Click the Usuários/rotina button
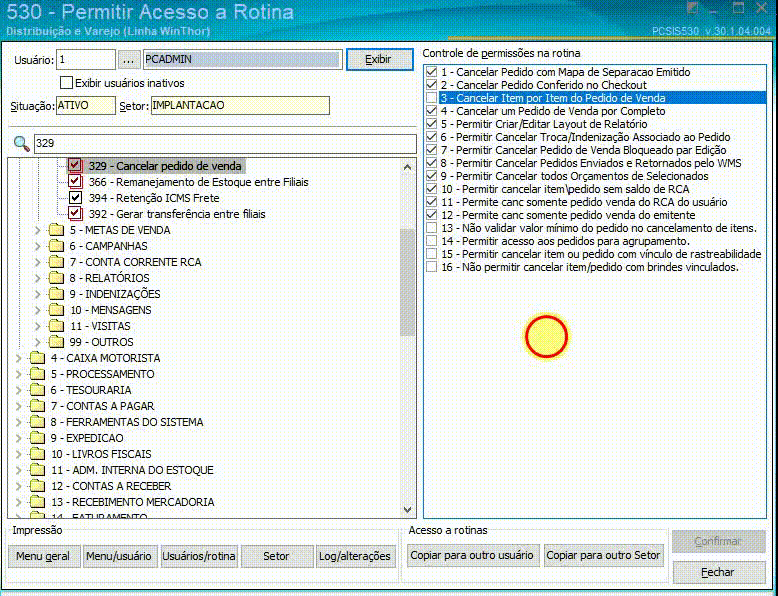Screen dimensions: 778x596 tap(198, 556)
